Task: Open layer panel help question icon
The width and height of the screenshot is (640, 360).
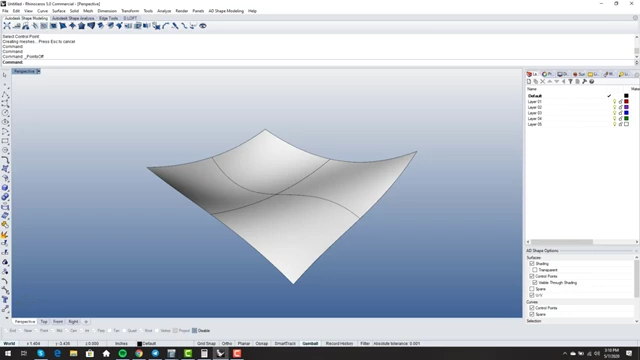Action: (591, 82)
